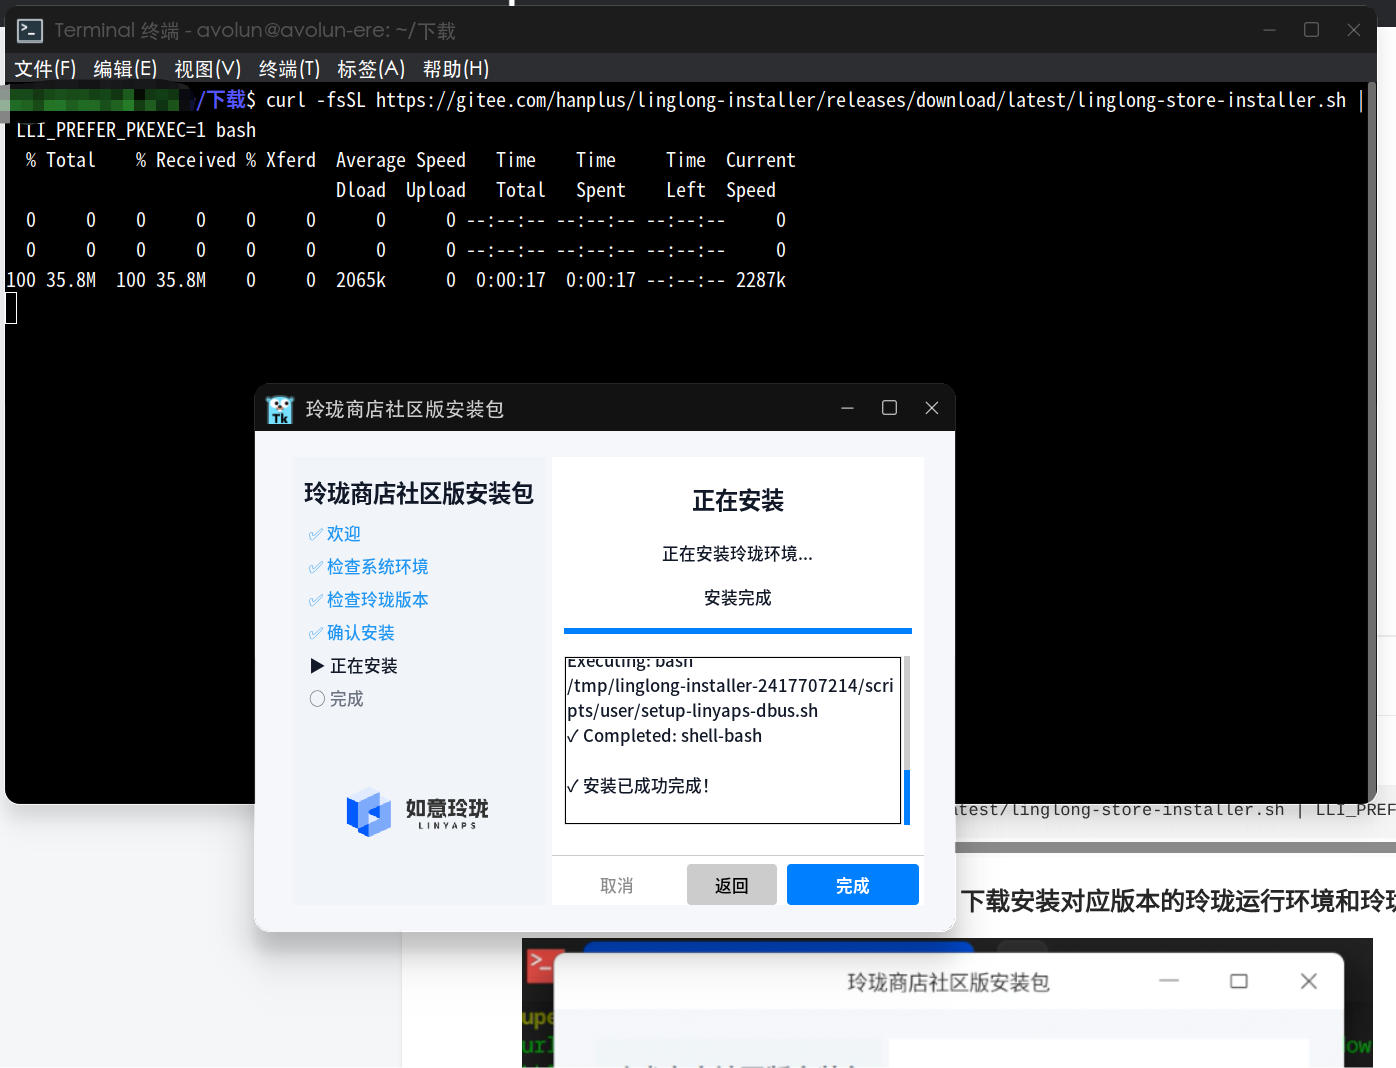Click the arrow marker beside 正在安装 step

point(317,666)
